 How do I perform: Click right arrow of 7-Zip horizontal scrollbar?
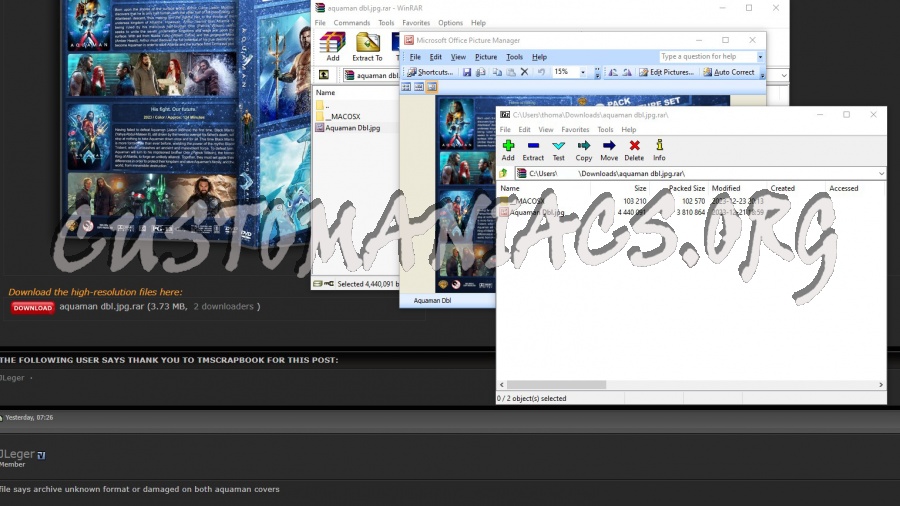click(881, 384)
